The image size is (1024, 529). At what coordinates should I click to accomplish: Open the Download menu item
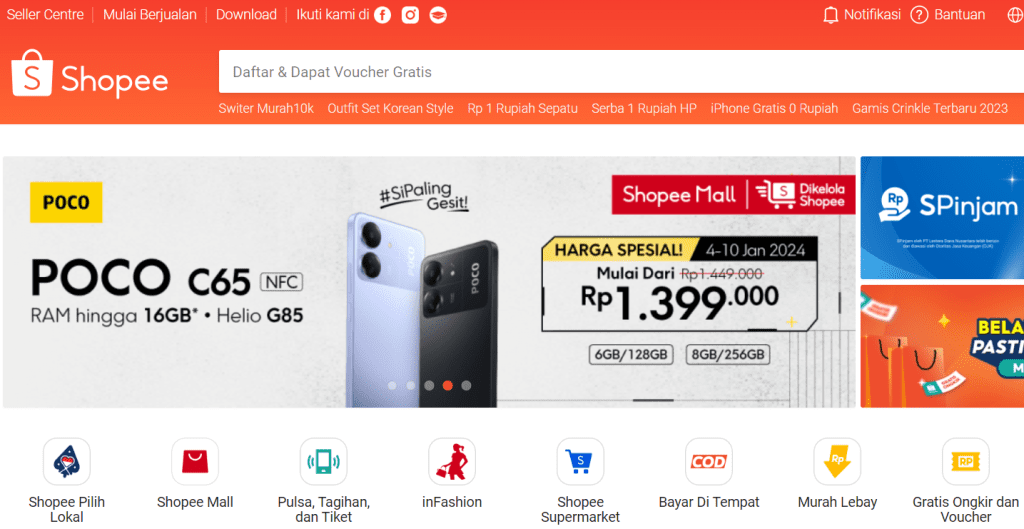coord(246,14)
